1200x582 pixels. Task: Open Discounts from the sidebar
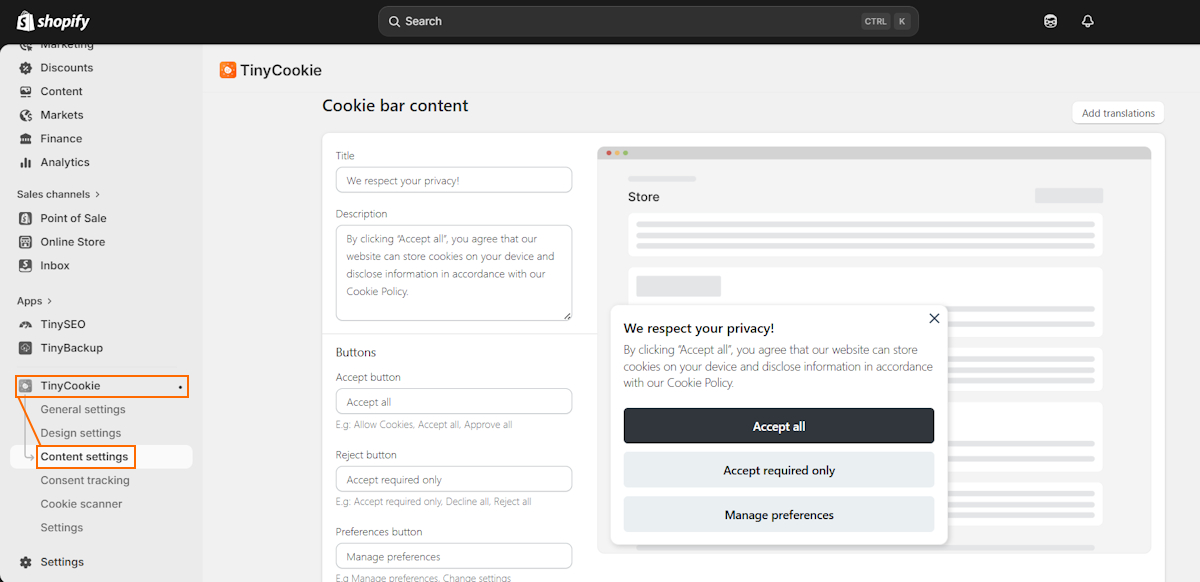(68, 67)
